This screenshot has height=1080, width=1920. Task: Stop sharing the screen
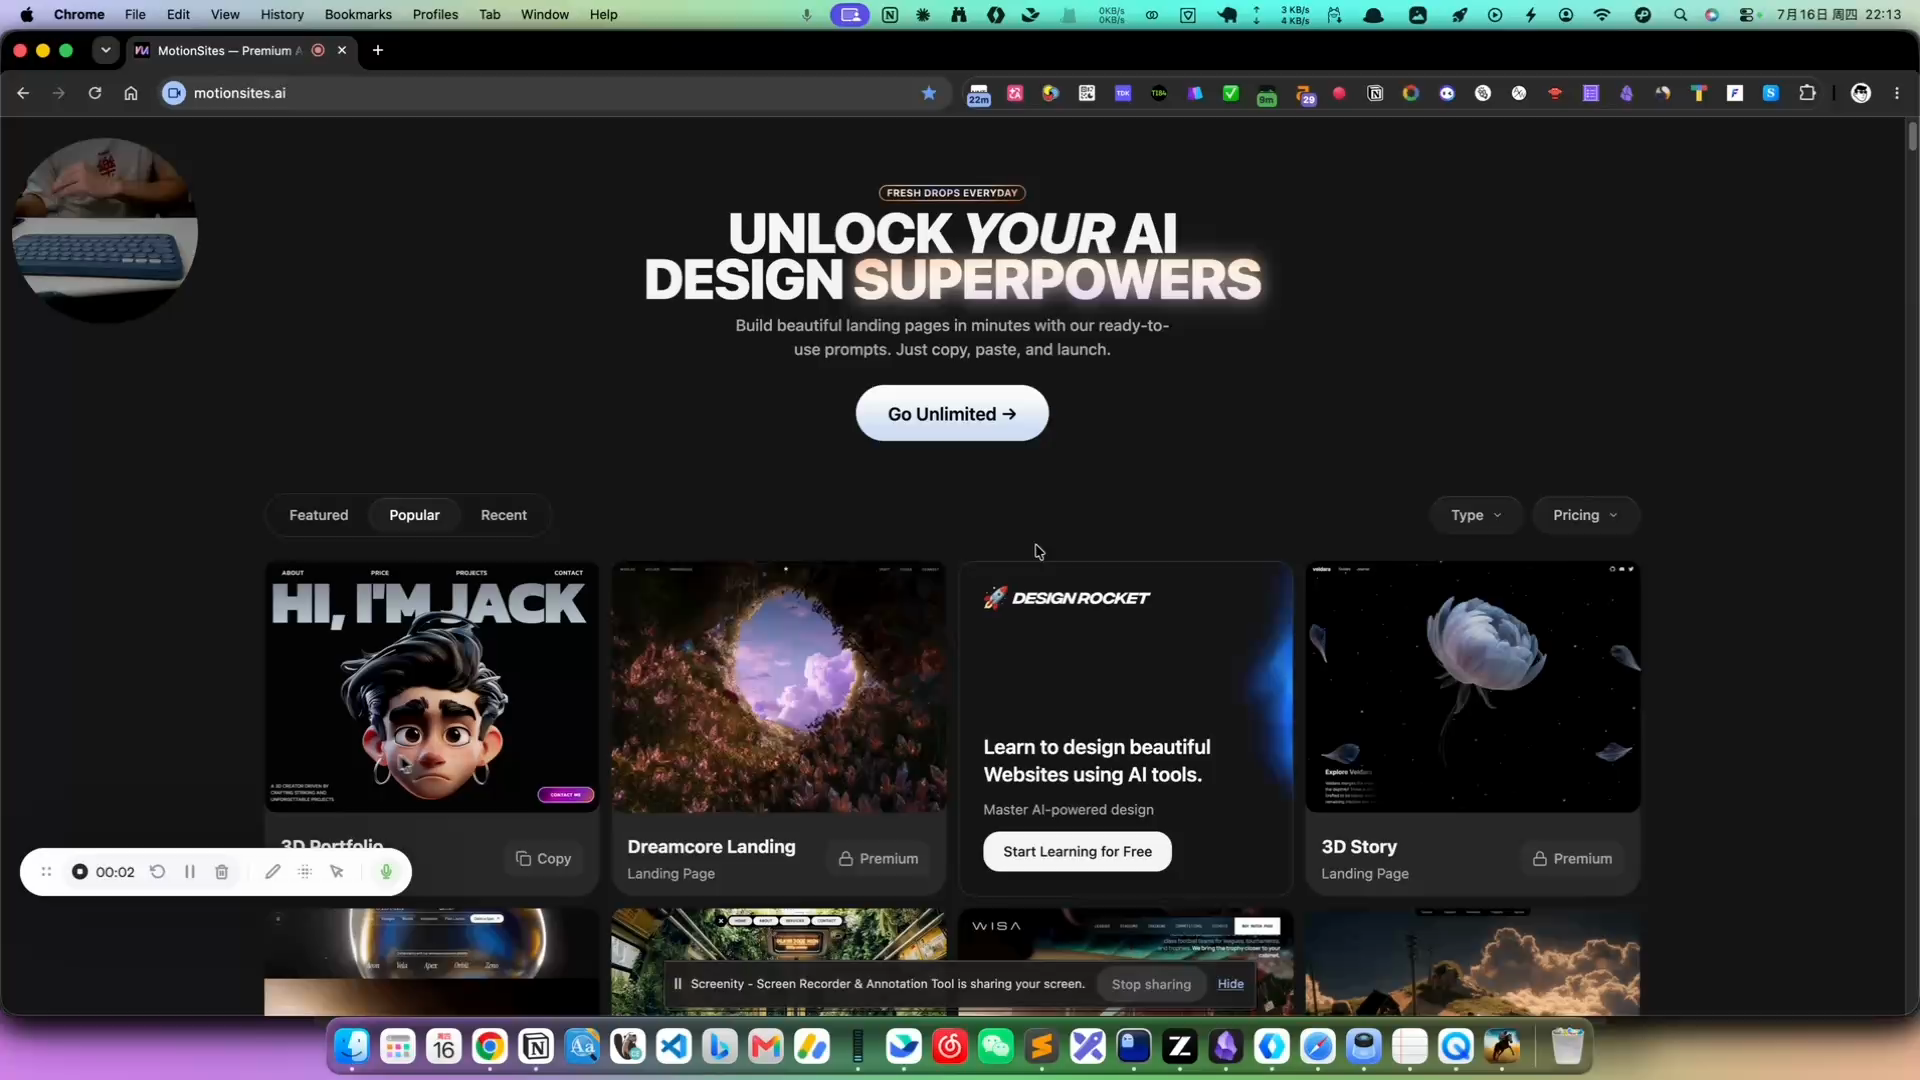[x=1151, y=984]
